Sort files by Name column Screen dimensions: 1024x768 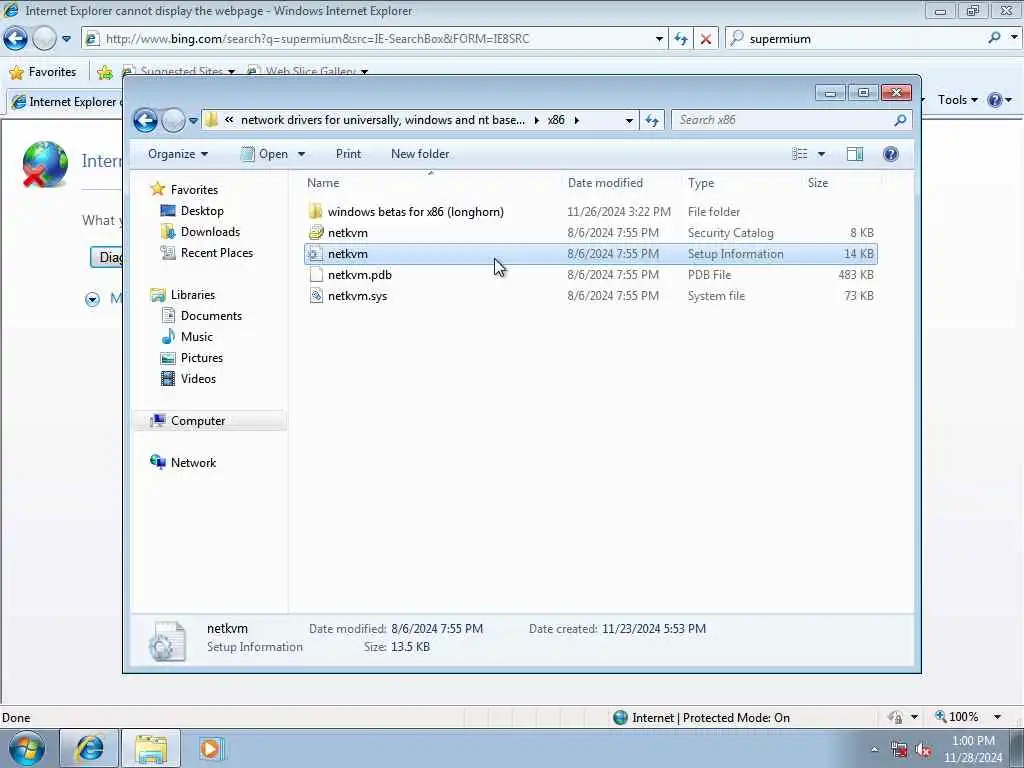click(x=431, y=184)
